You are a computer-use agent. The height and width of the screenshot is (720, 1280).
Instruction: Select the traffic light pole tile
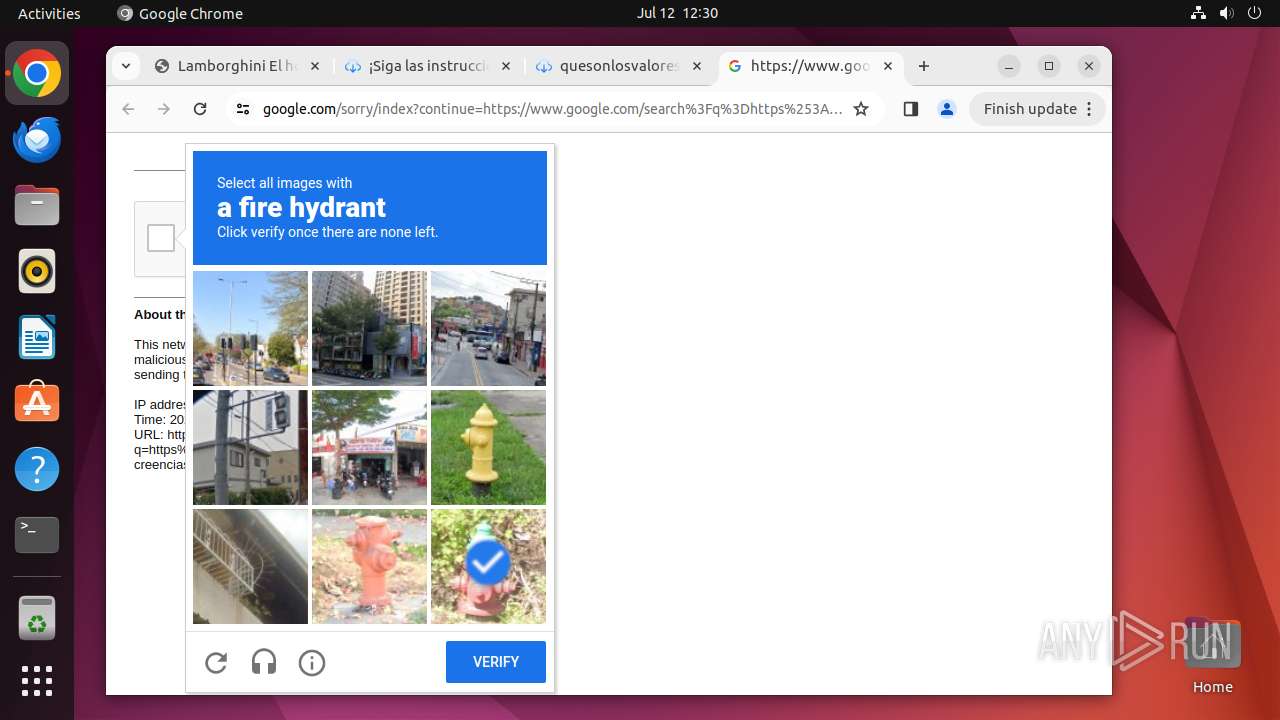(x=250, y=328)
